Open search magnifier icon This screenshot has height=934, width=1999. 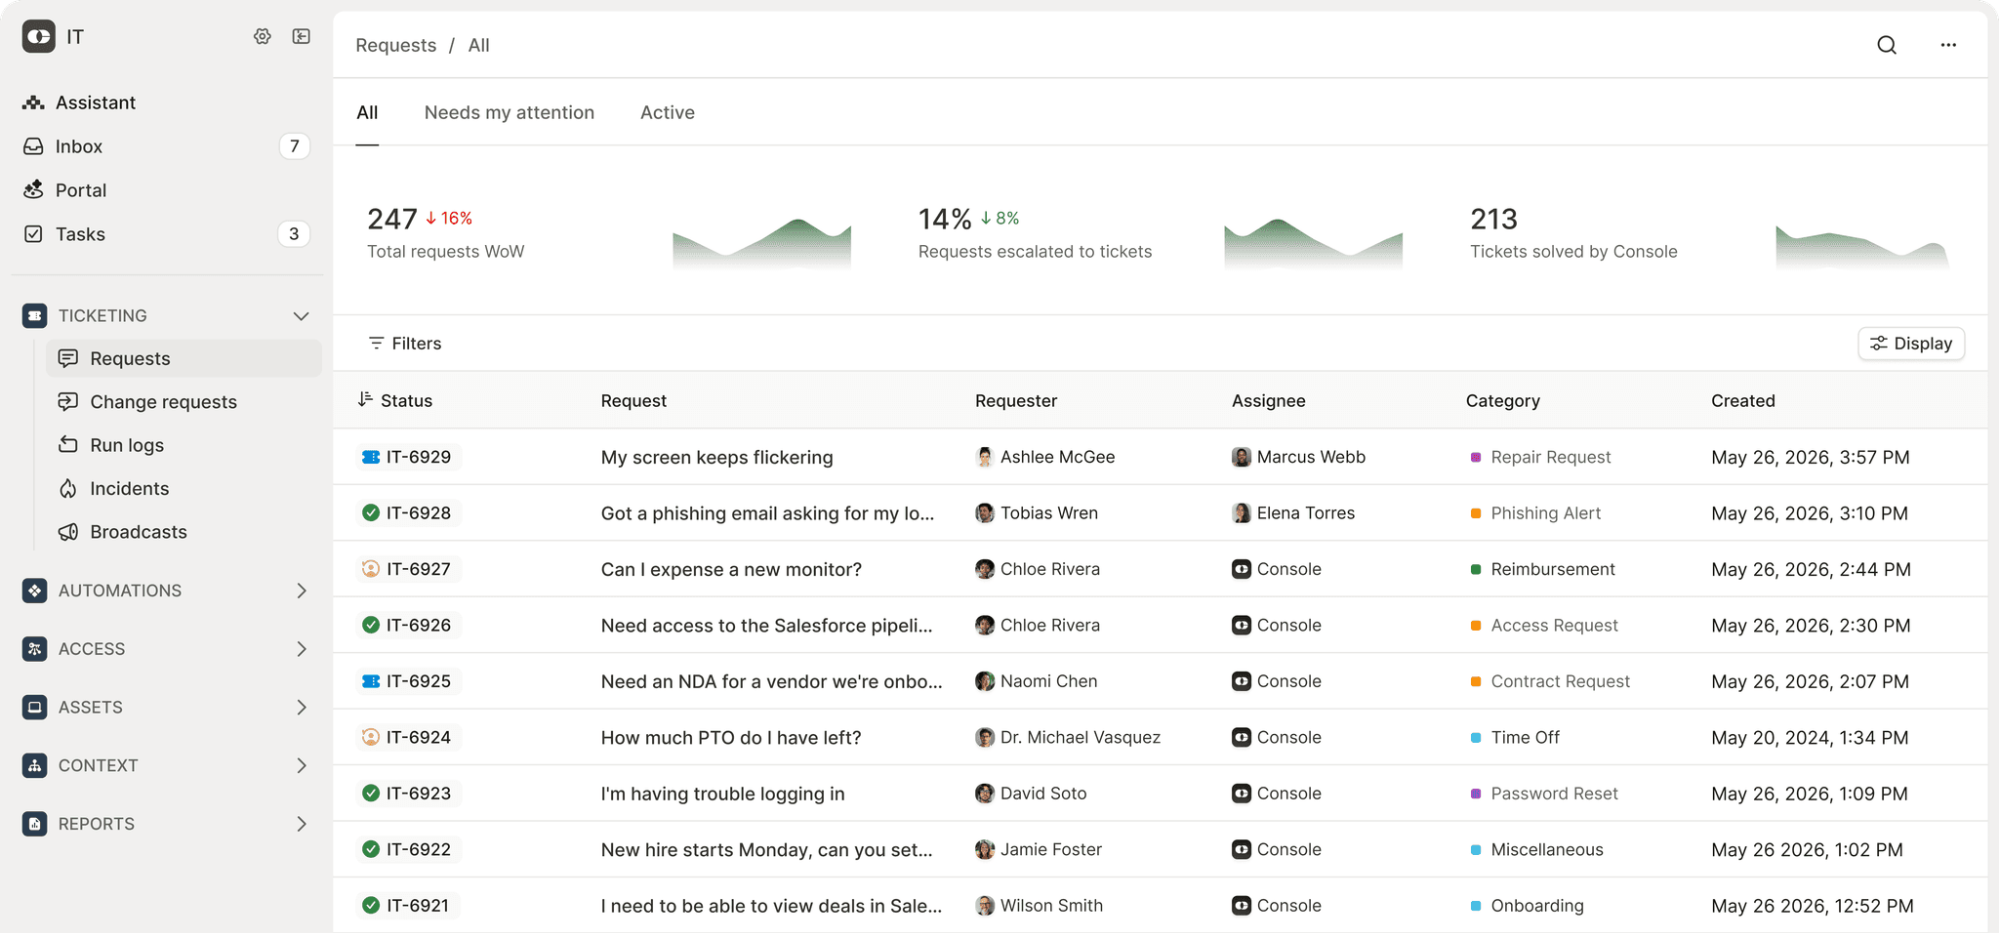pos(1886,45)
